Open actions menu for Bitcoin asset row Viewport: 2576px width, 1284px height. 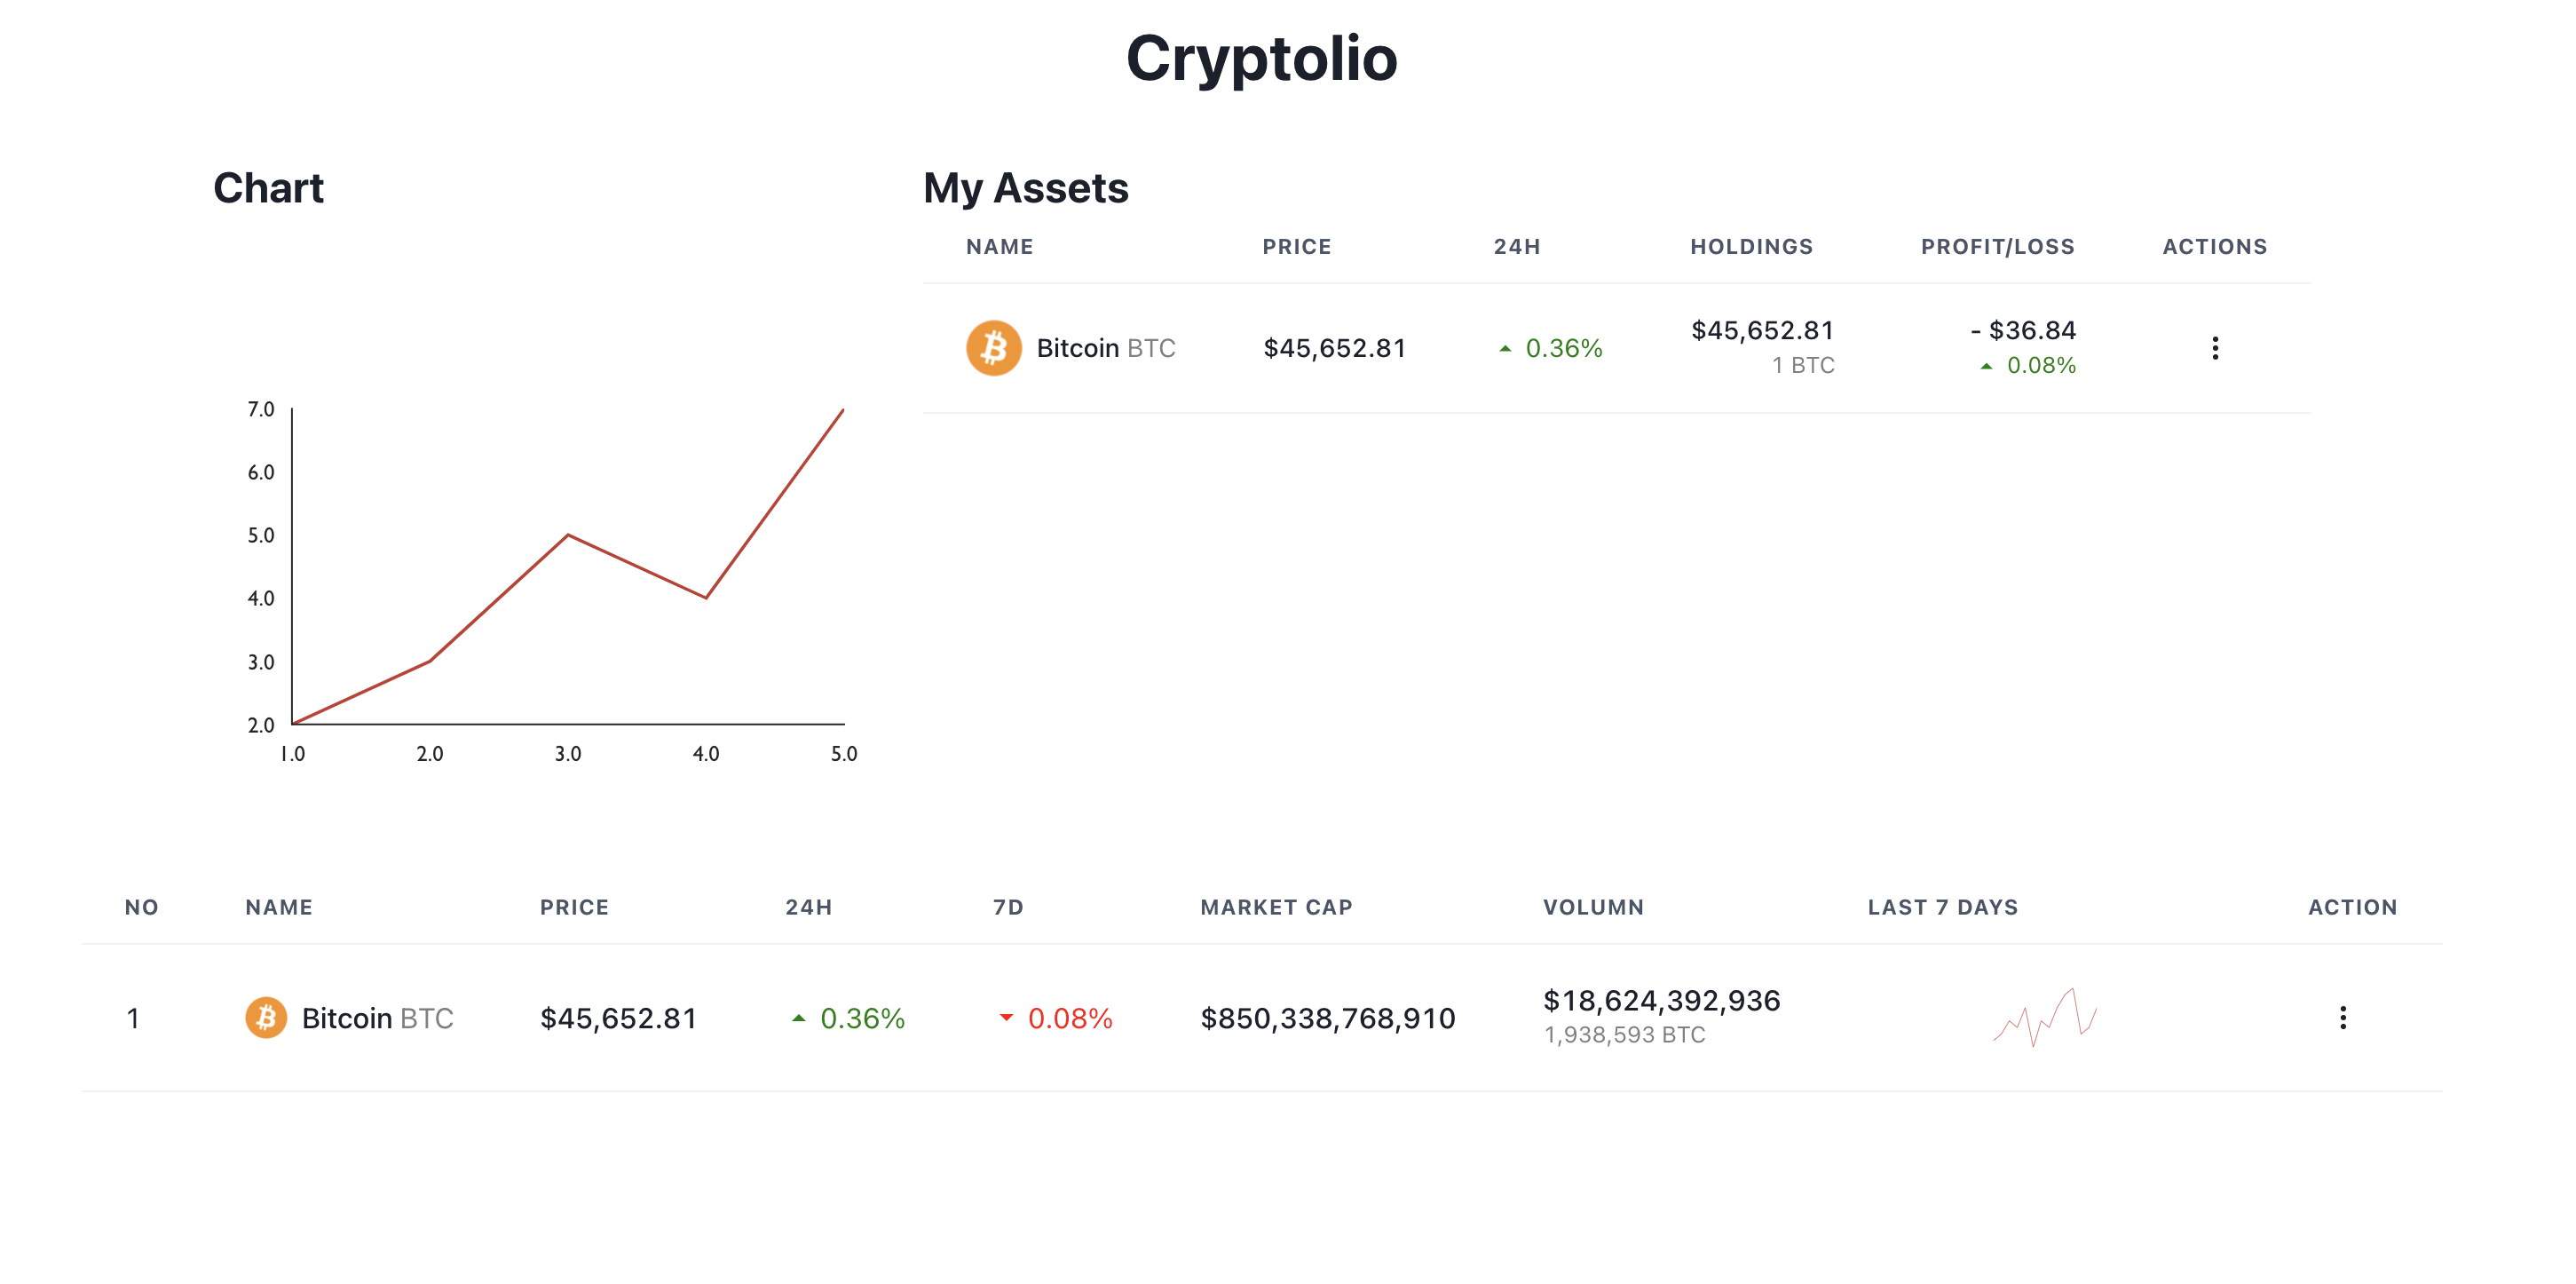2214,348
